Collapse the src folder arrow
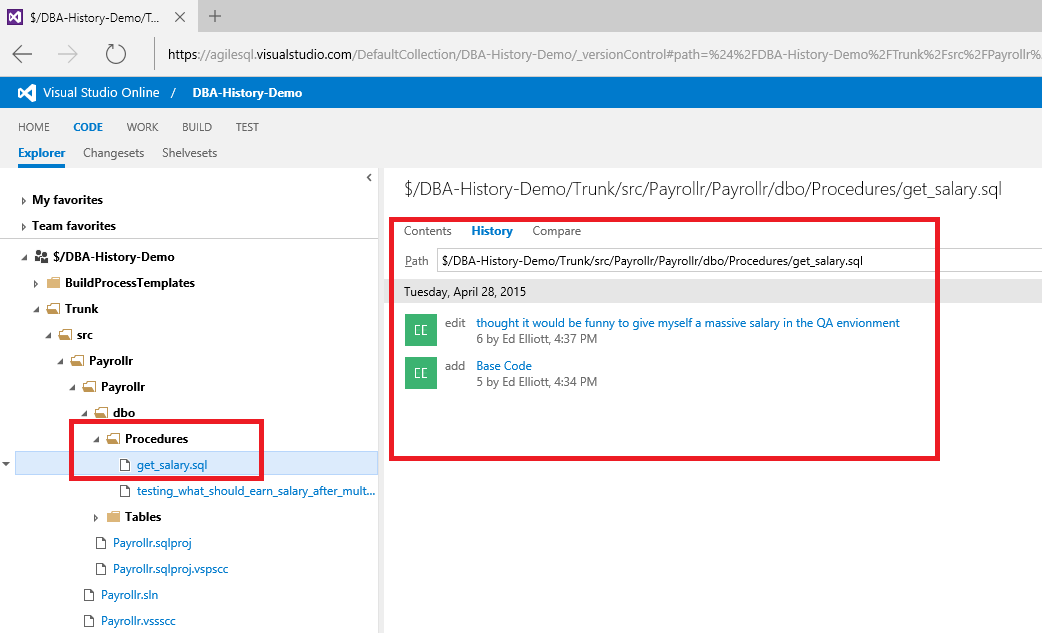This screenshot has width=1042, height=633. coord(49,335)
